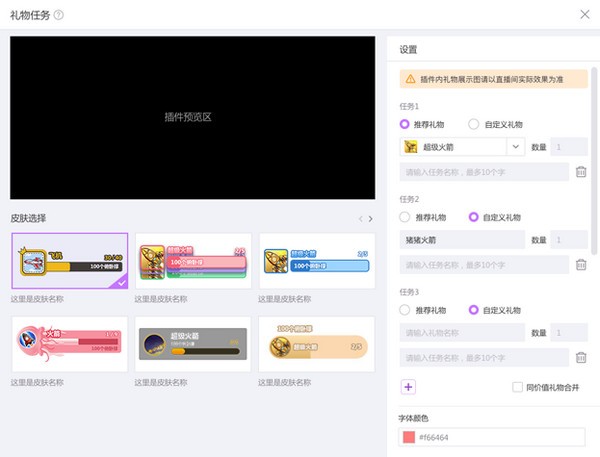
Task: Select 自定义礼物 radio for 任务1
Action: (x=474, y=124)
